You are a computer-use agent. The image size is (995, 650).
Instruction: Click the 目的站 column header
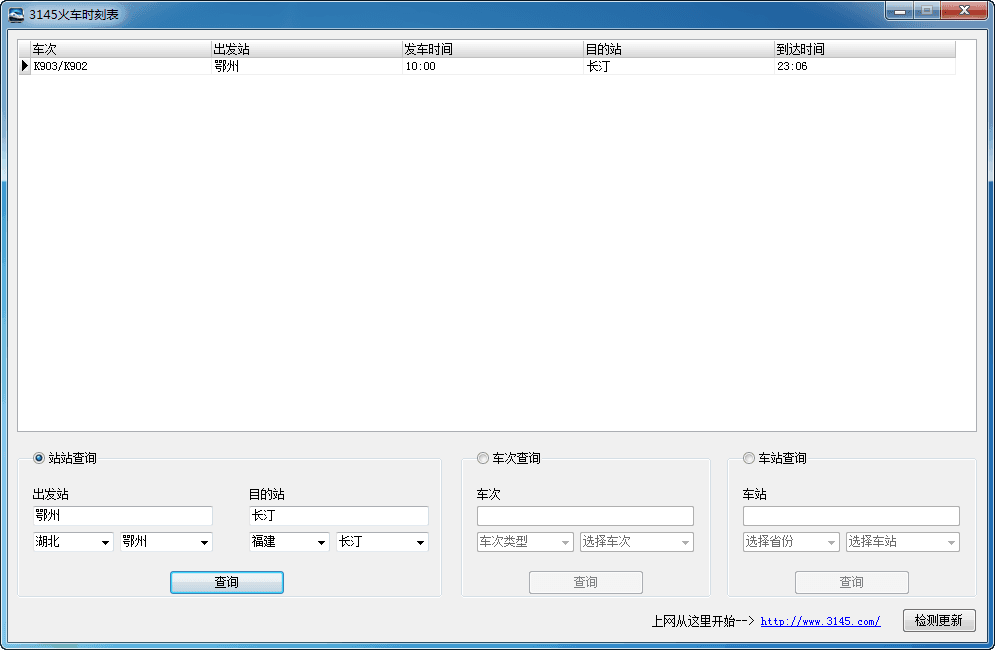tap(678, 49)
